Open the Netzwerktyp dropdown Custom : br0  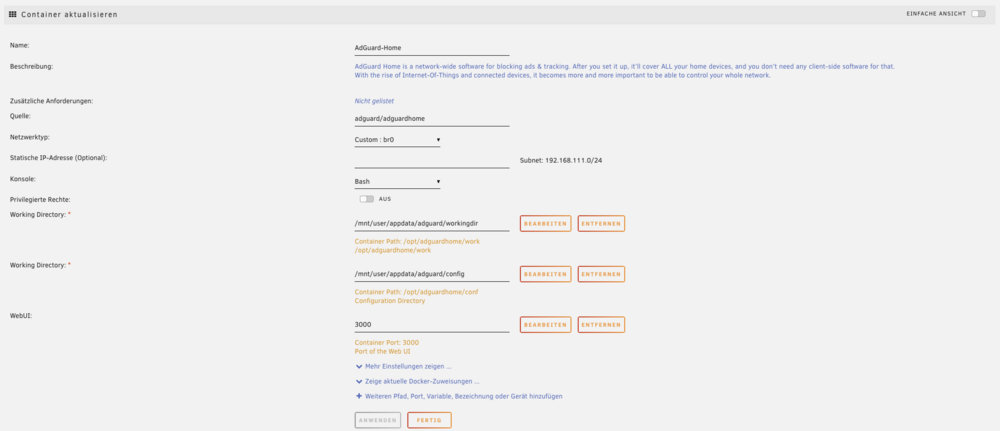coord(397,139)
